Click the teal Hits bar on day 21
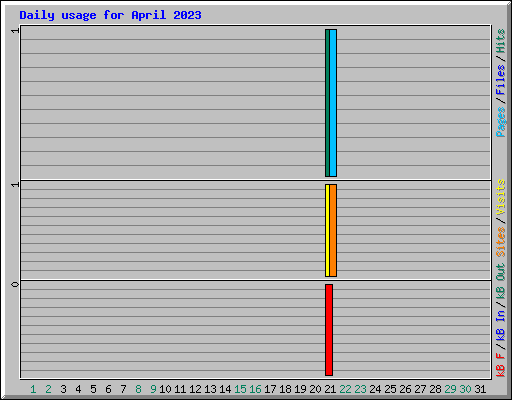This screenshot has width=512, height=400. pos(327,103)
